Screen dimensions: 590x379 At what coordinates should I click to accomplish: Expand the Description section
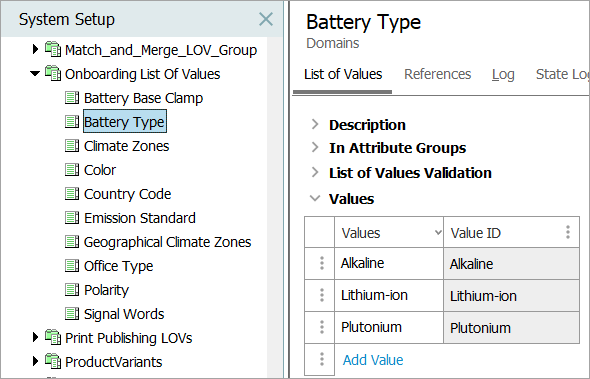click(x=315, y=124)
